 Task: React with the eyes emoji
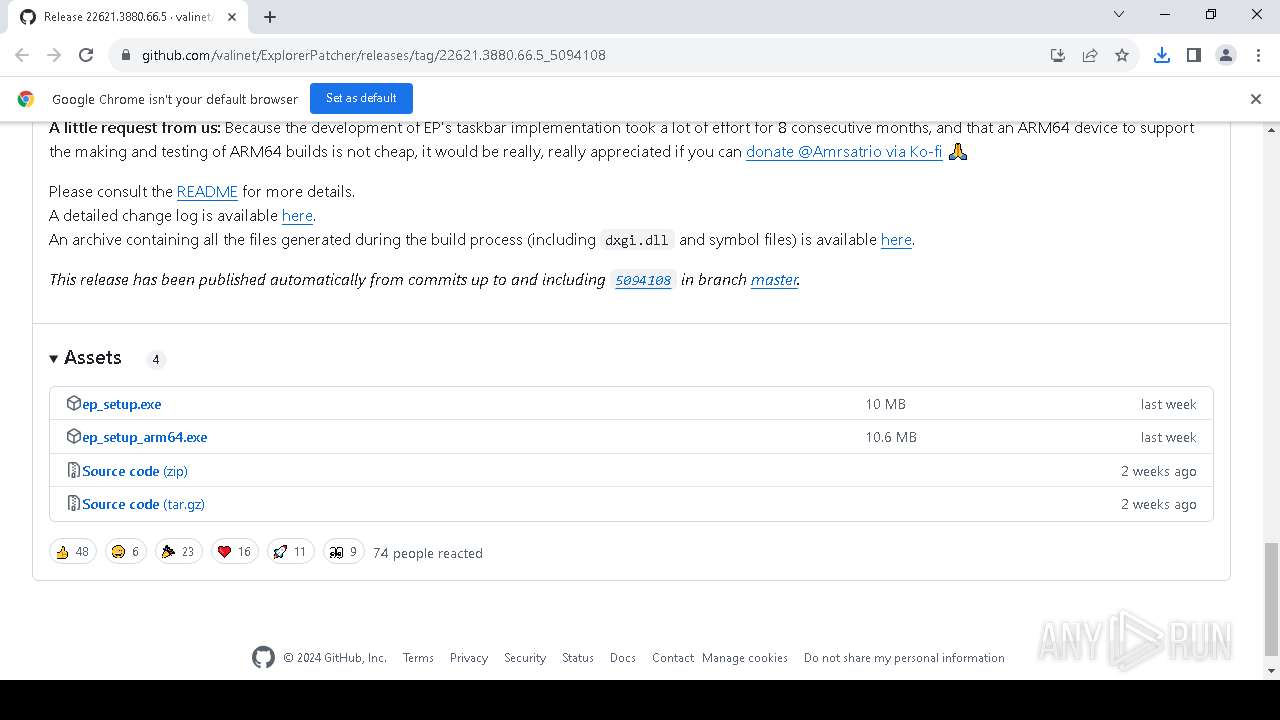tap(344, 551)
